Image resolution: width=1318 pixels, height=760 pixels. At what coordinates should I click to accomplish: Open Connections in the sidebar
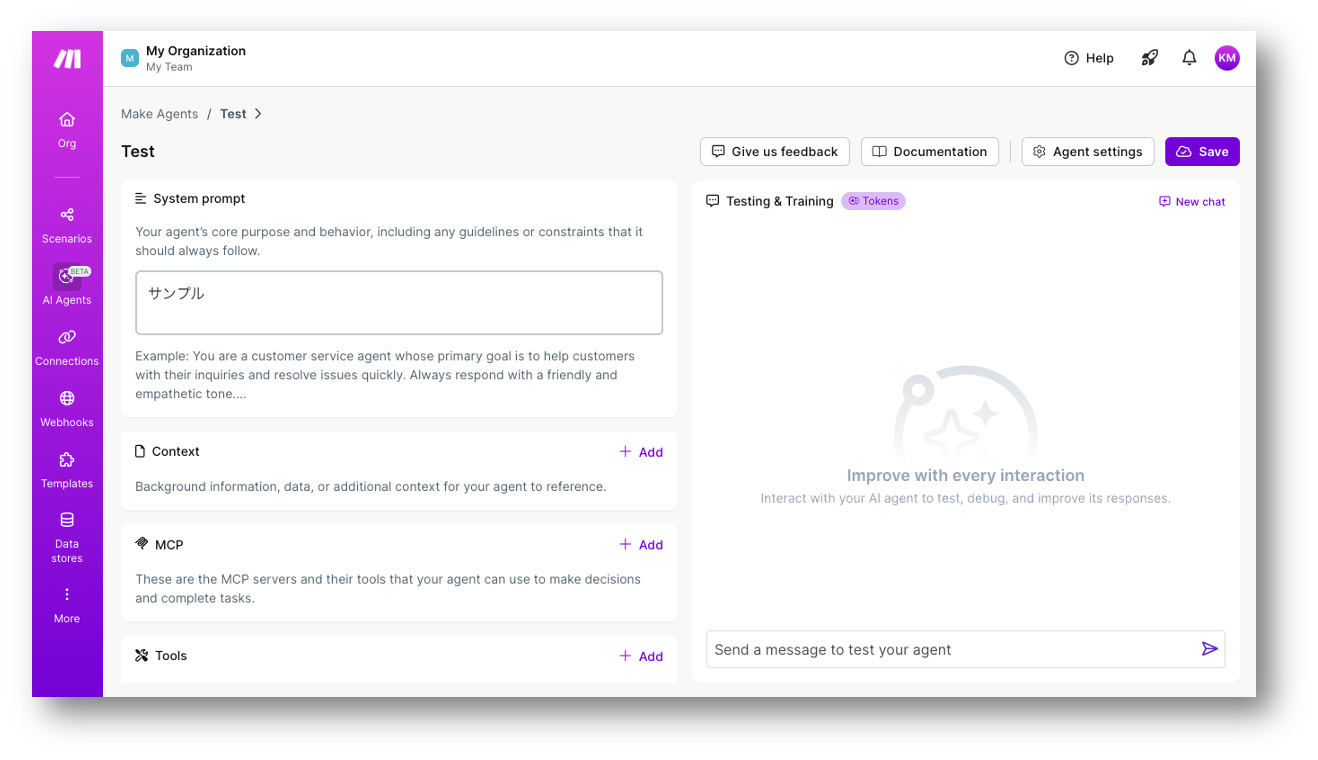pos(67,338)
